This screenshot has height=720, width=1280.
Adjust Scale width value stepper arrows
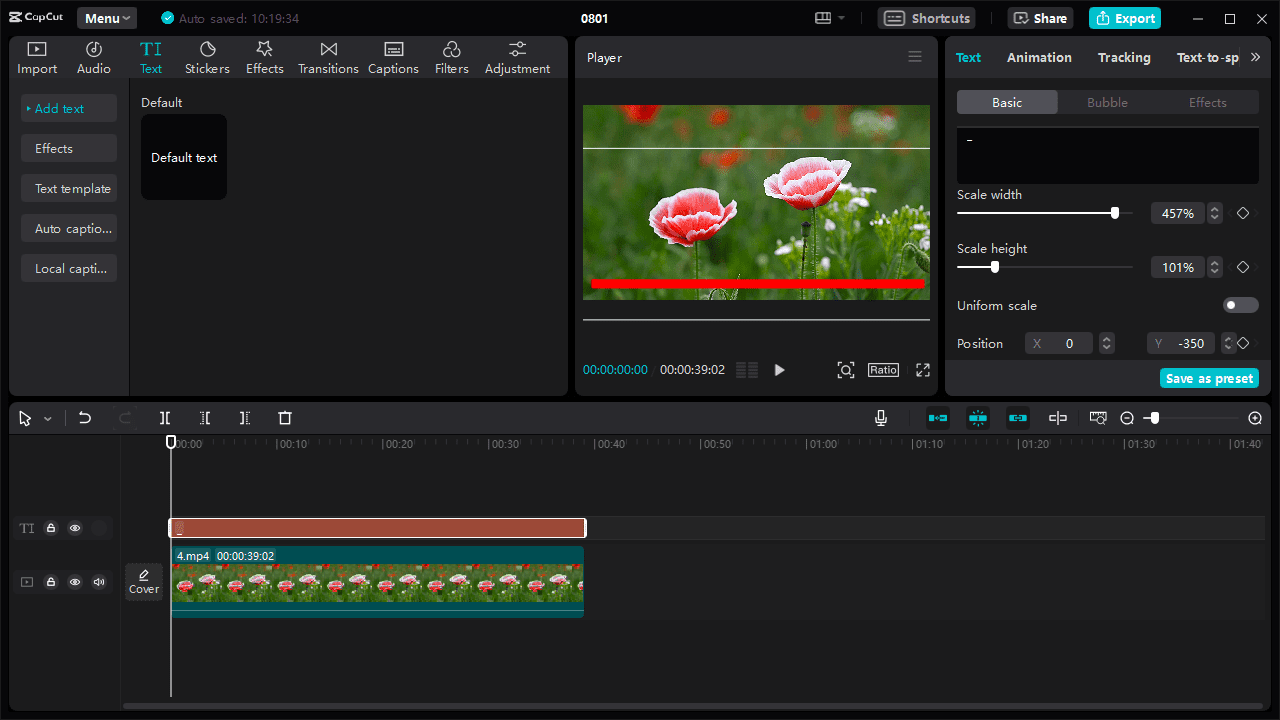pyautogui.click(x=1214, y=213)
